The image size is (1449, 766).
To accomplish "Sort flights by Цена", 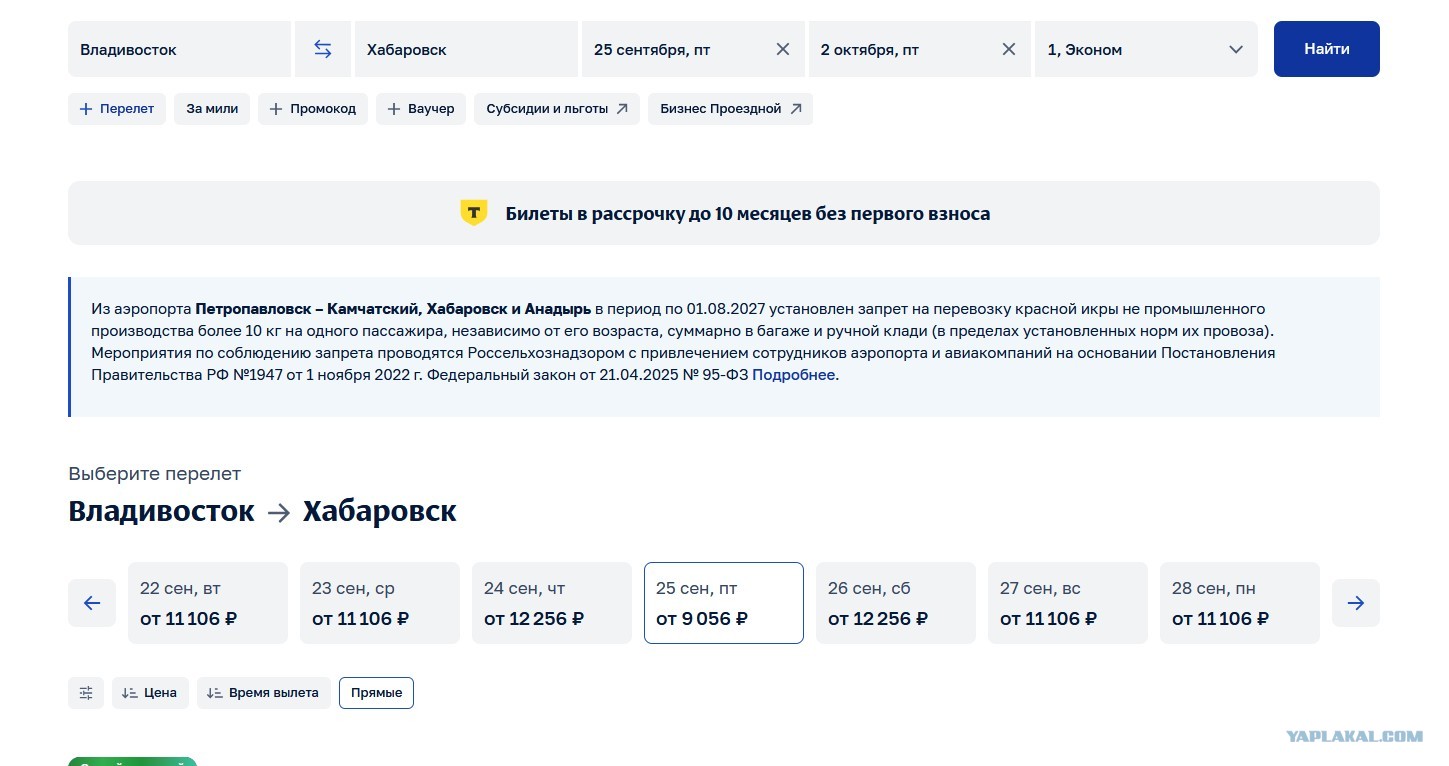I will point(150,693).
